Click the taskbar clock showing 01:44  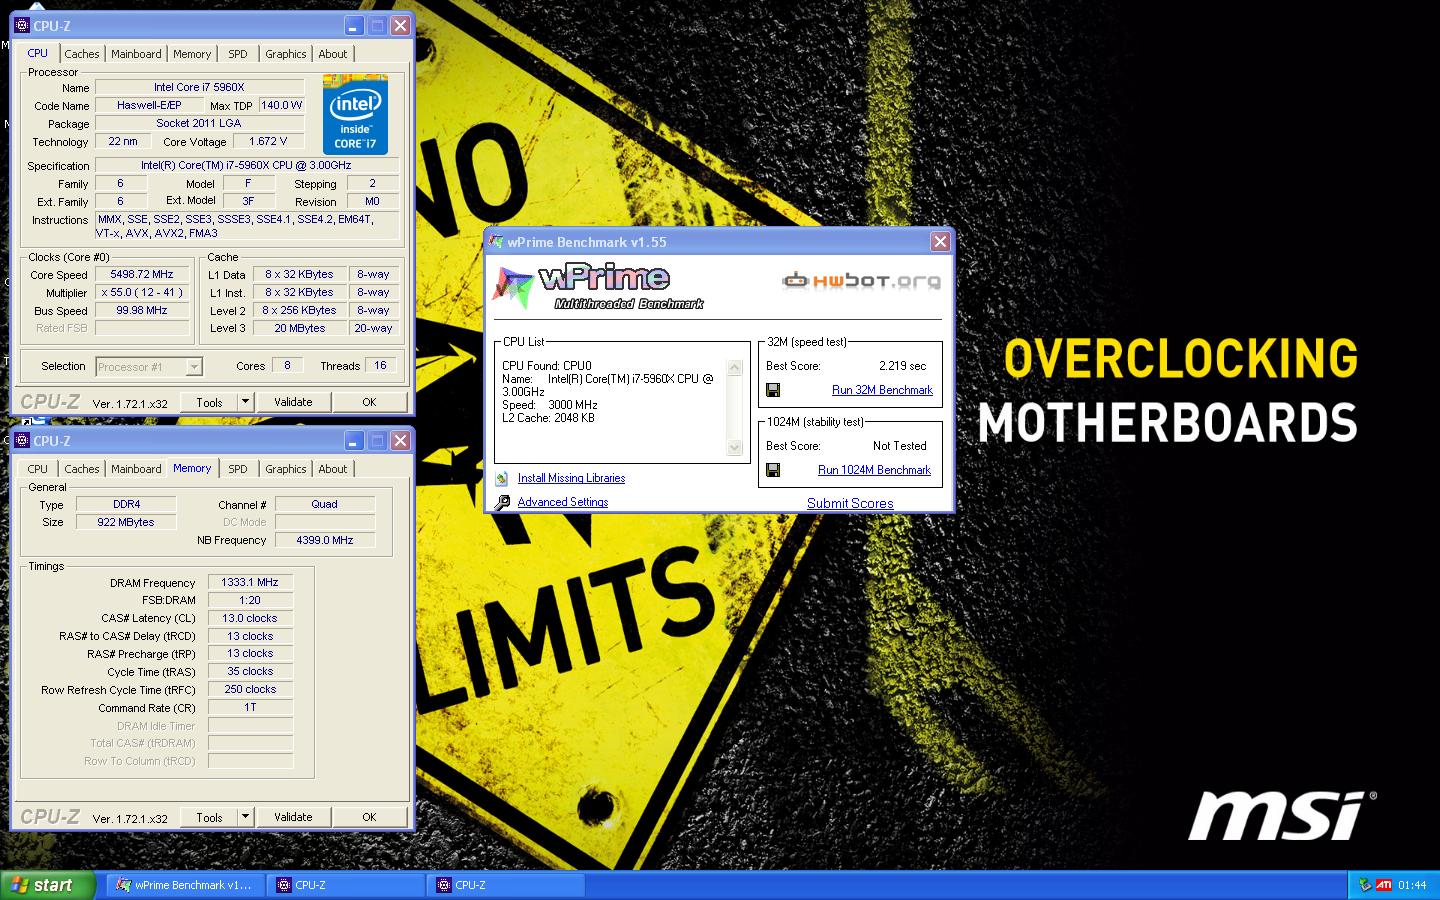(x=1412, y=885)
